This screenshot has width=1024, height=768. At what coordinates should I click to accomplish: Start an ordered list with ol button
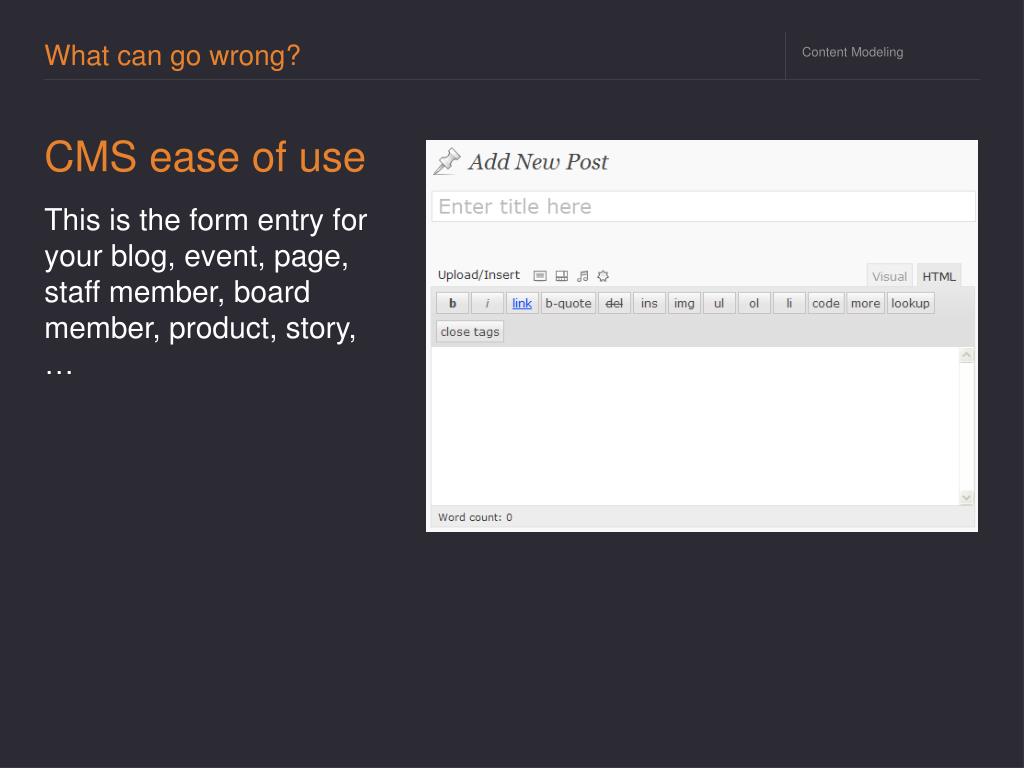pyautogui.click(x=754, y=303)
